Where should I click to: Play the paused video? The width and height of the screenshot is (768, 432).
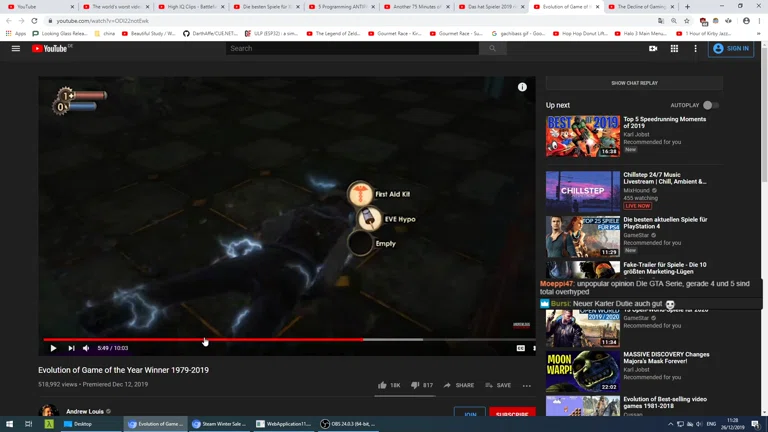point(53,348)
